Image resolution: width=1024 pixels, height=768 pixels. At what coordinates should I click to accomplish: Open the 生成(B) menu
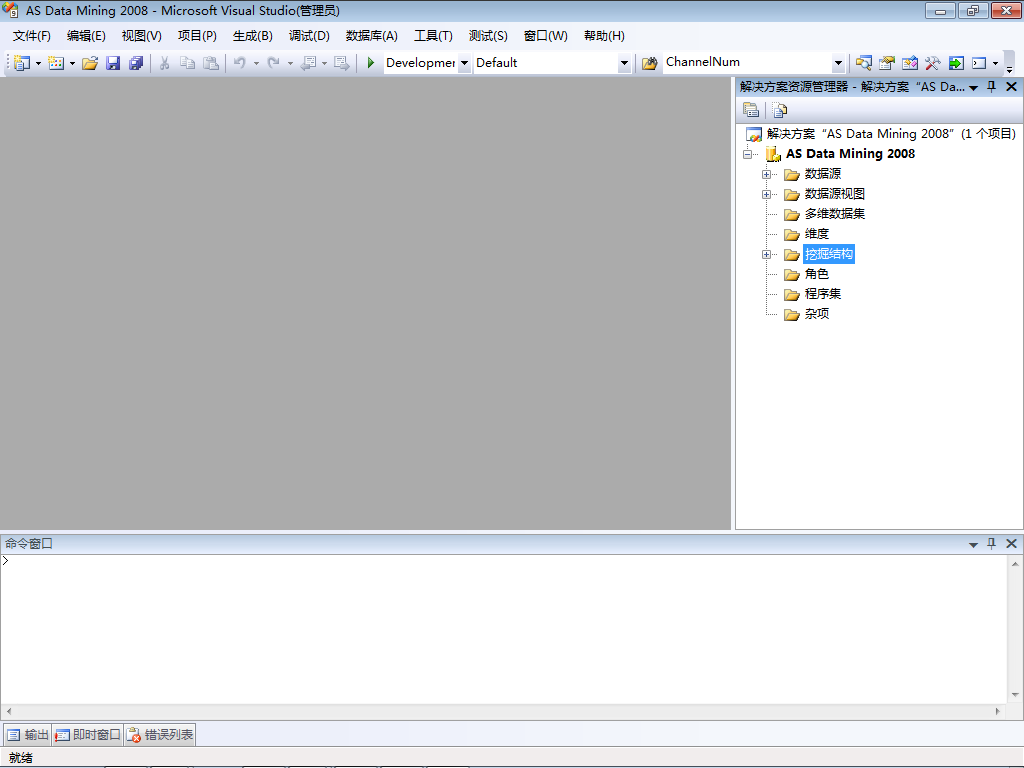pos(253,36)
